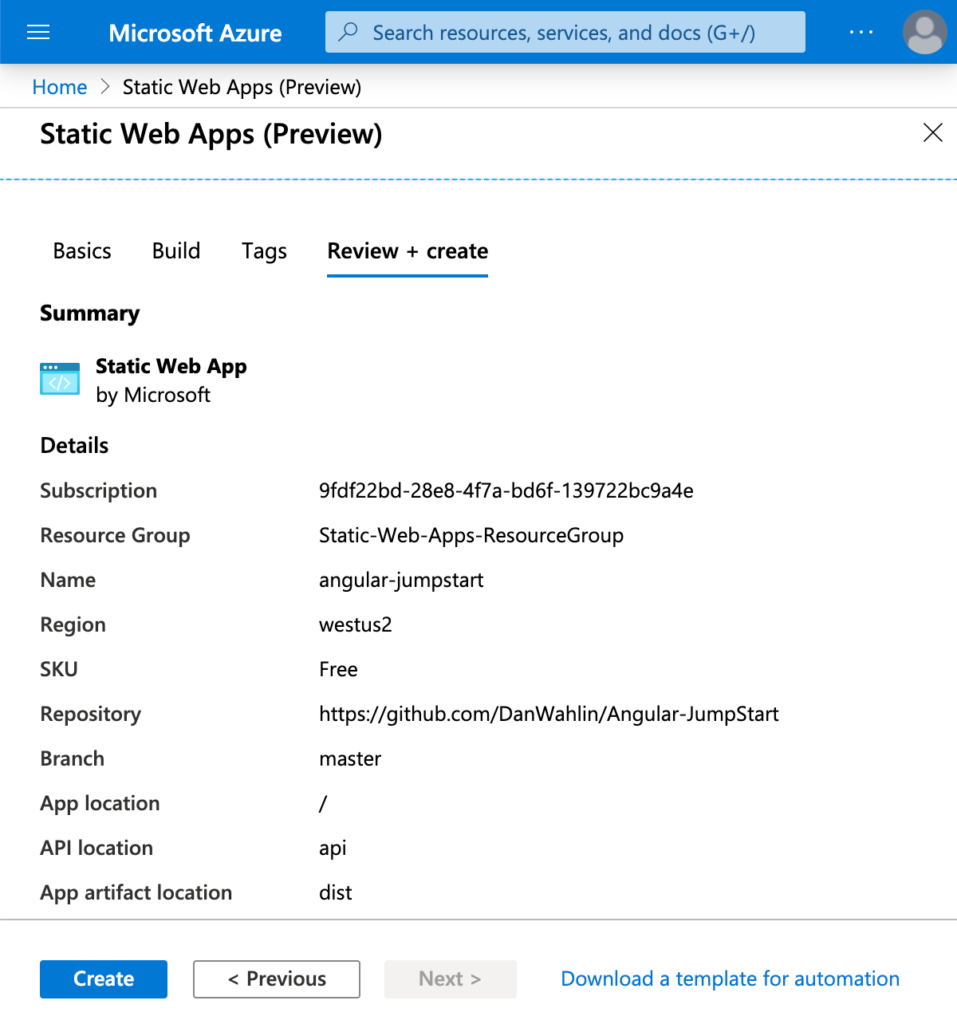Click the westus2 region value
Viewport: 957px width, 1024px height.
[355, 624]
